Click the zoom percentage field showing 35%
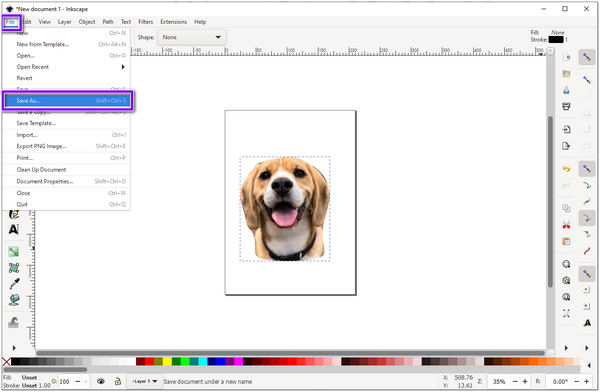The image size is (600, 392). click(499, 381)
